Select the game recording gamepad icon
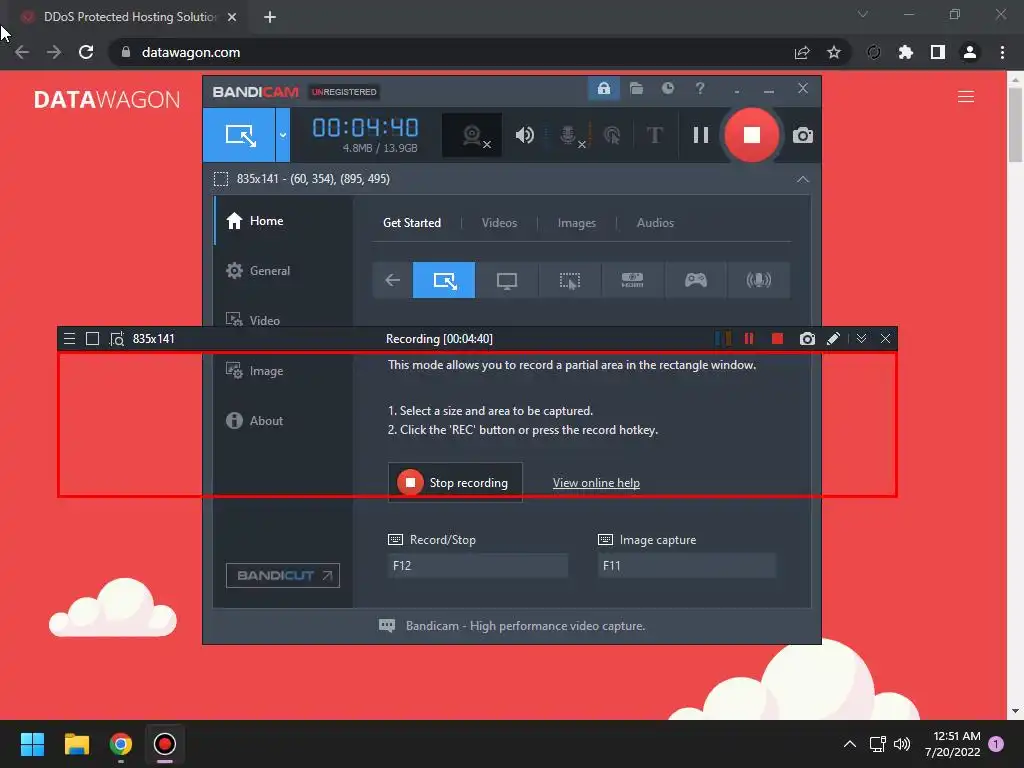Viewport: 1024px width, 768px height. click(x=696, y=280)
